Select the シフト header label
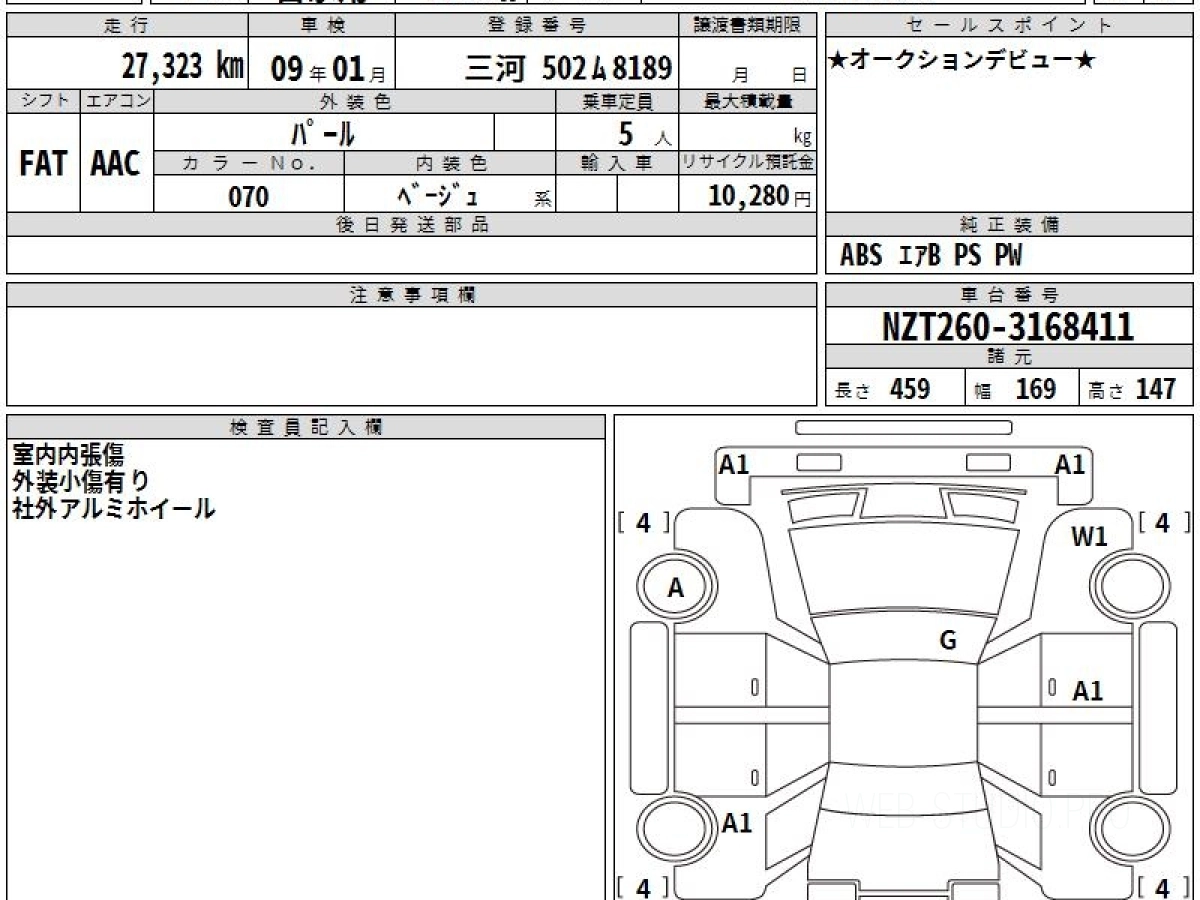This screenshot has width=1200, height=900. [43, 101]
